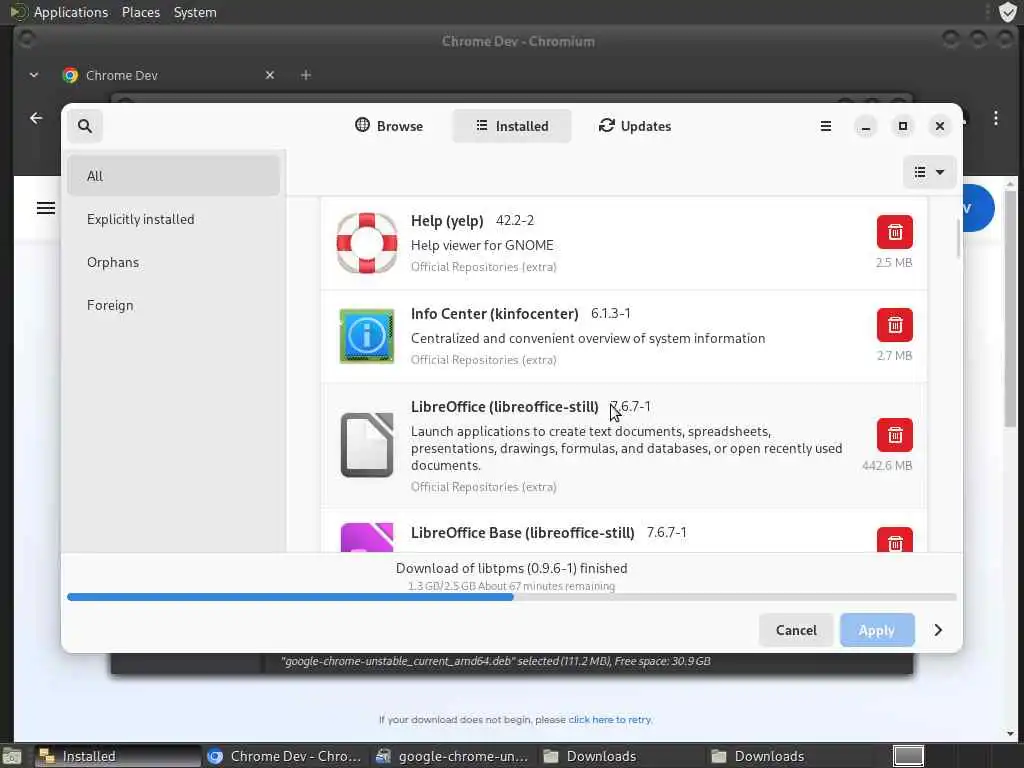Open the Places menu in the top panel
Image resolution: width=1024 pixels, height=768 pixels.
[x=141, y=12]
